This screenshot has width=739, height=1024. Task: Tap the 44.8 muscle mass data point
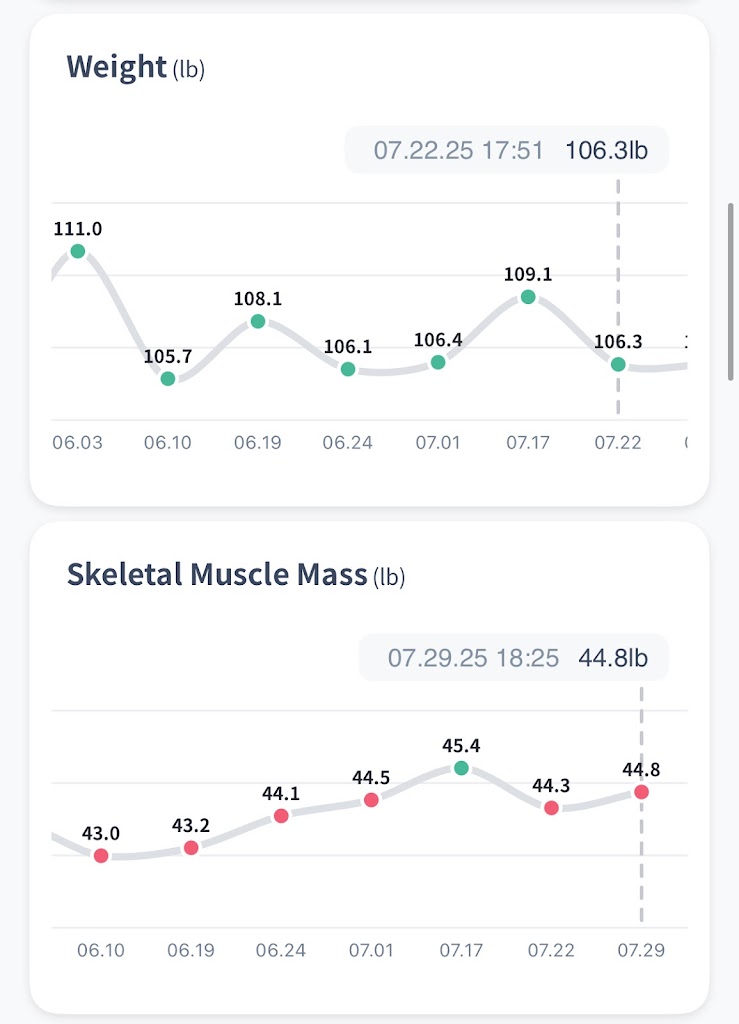[x=641, y=791]
